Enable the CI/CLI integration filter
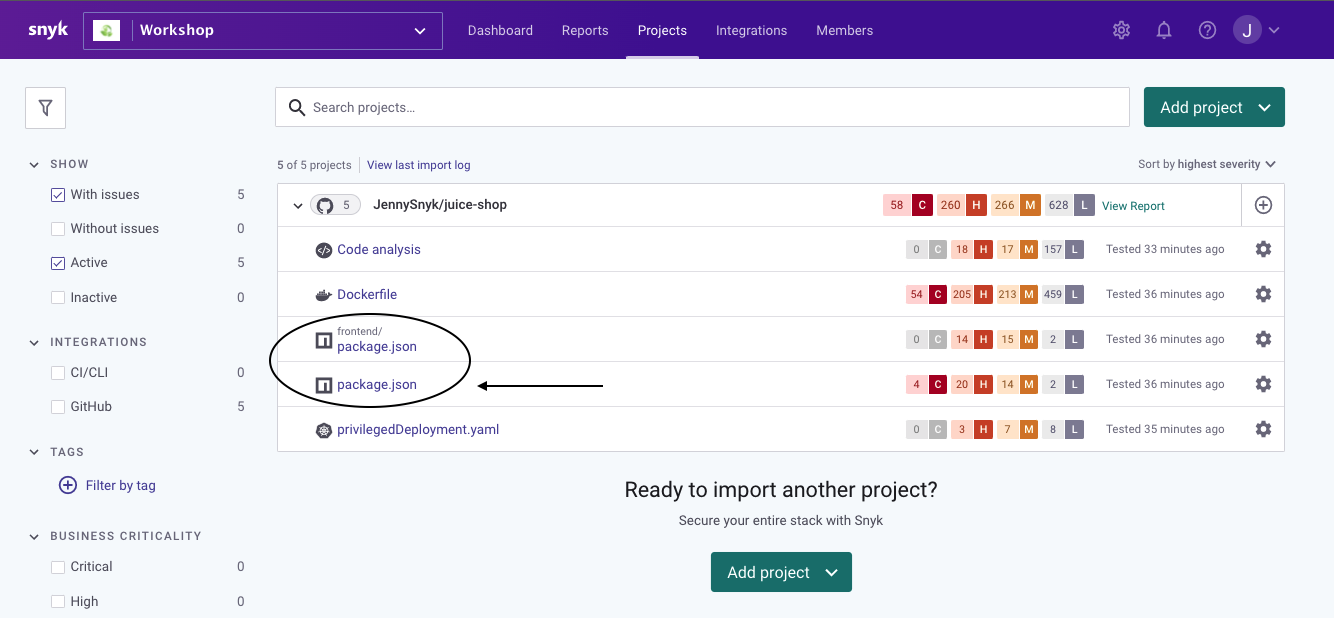1334x618 pixels. point(58,373)
